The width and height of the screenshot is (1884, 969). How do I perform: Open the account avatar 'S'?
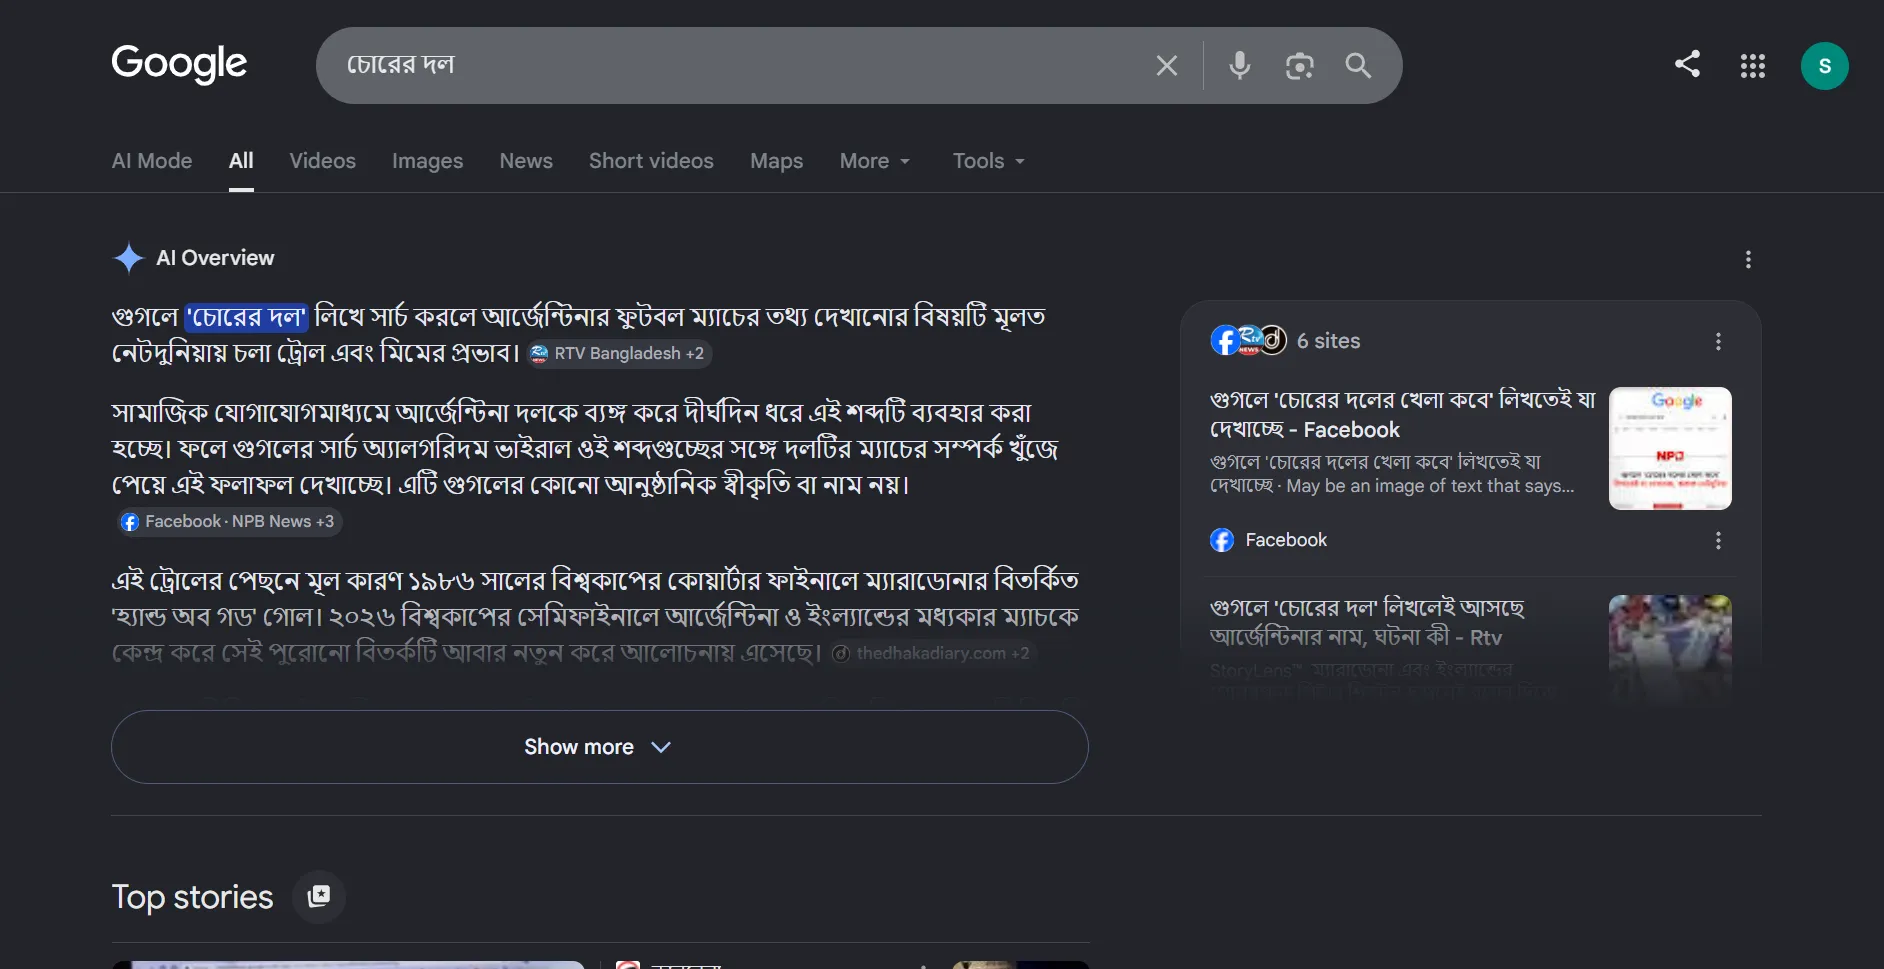1825,66
